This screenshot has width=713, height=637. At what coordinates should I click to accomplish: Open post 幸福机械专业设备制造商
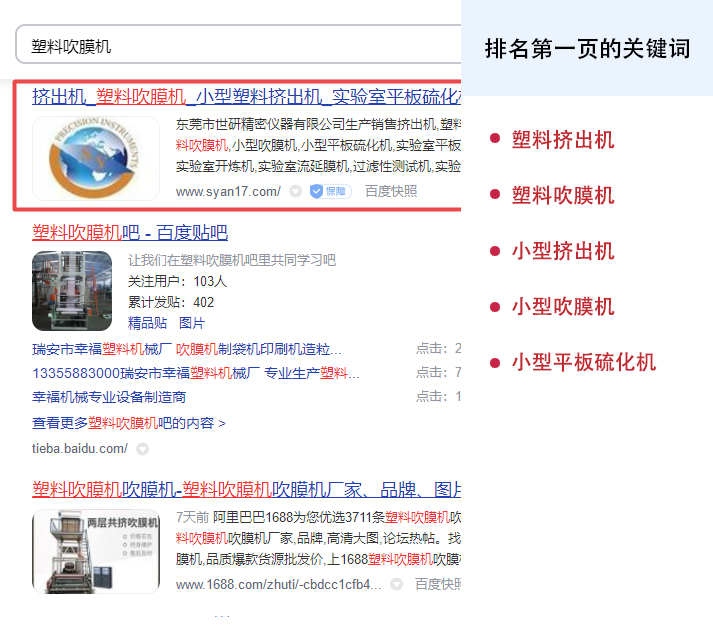109,397
